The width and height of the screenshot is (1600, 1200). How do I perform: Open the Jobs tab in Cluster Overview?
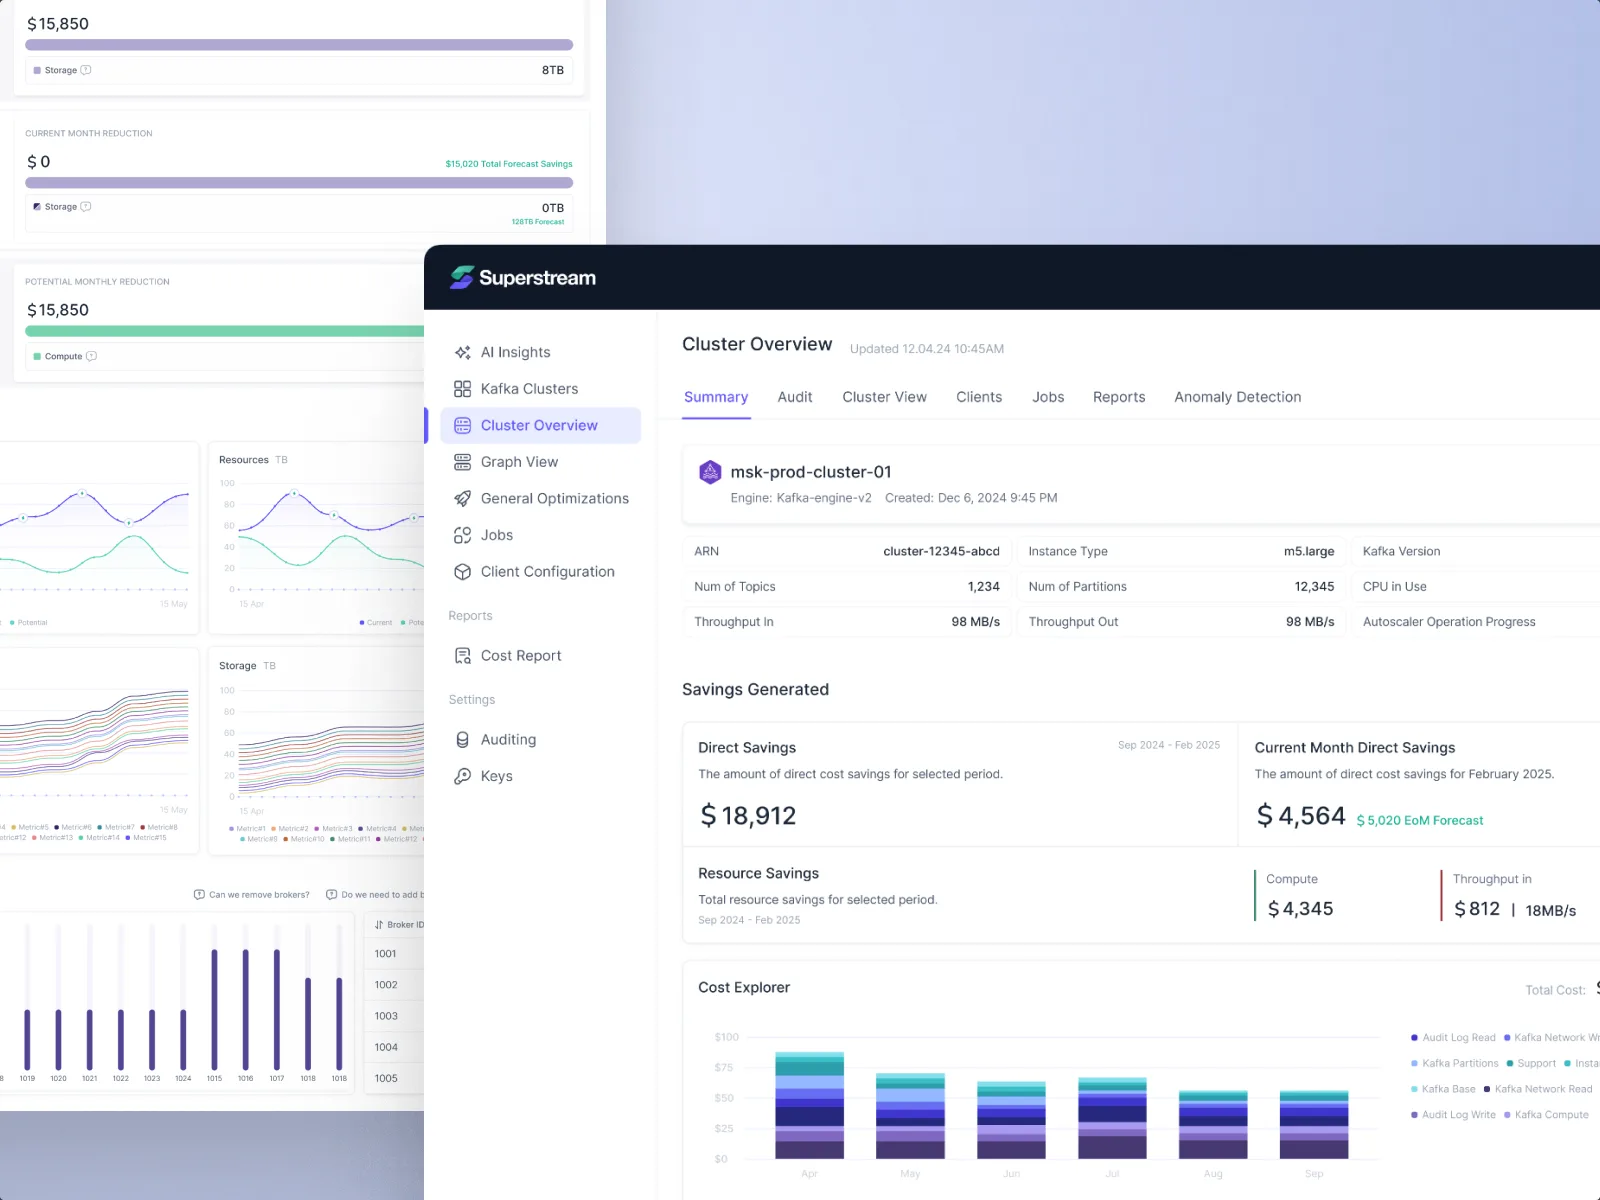pos(1048,397)
